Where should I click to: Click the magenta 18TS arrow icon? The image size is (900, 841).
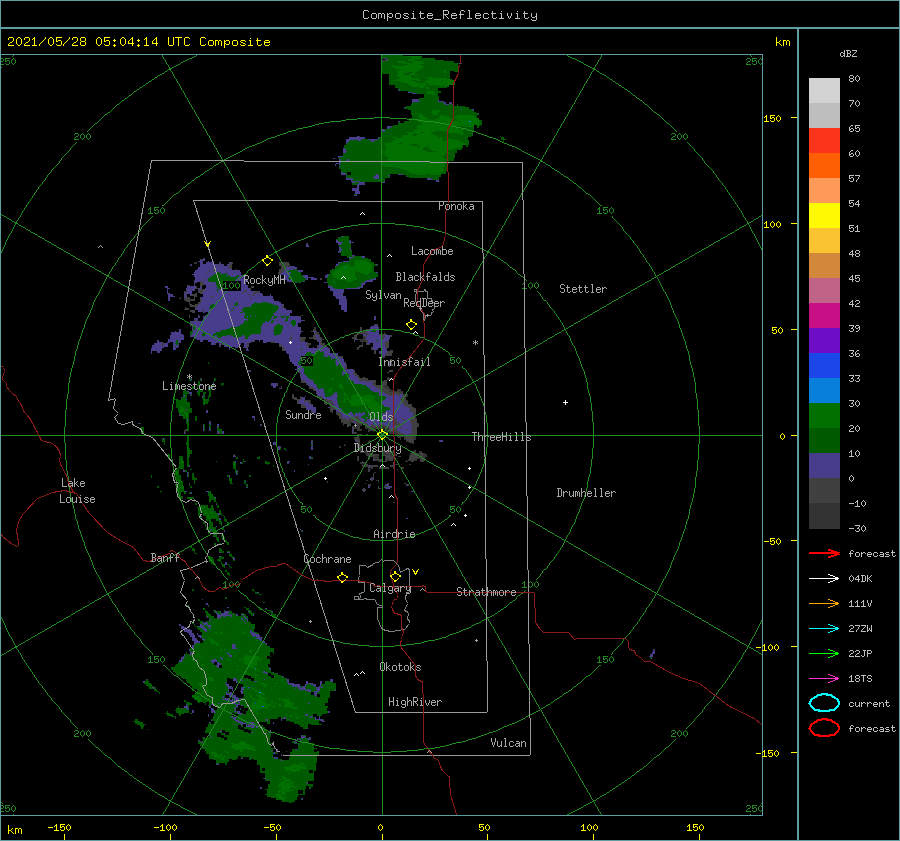click(x=824, y=679)
